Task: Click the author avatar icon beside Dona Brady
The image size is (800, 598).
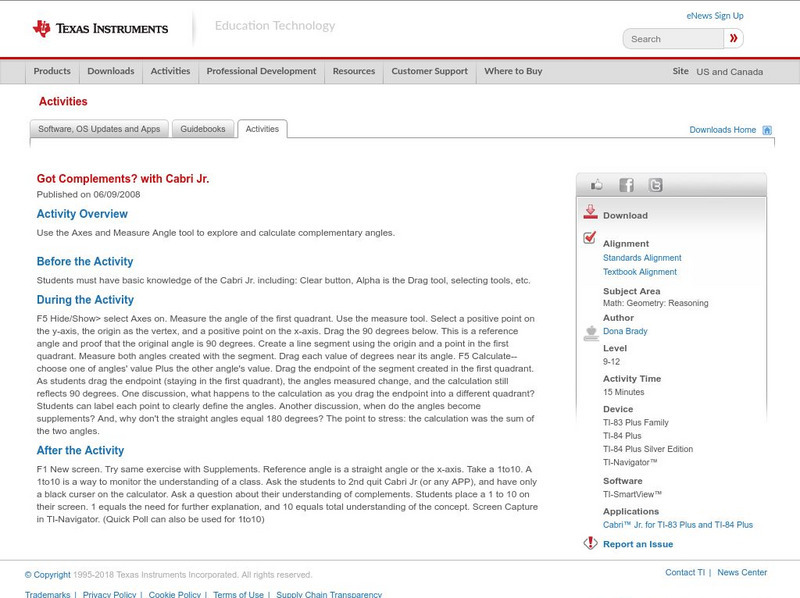Action: tap(589, 333)
